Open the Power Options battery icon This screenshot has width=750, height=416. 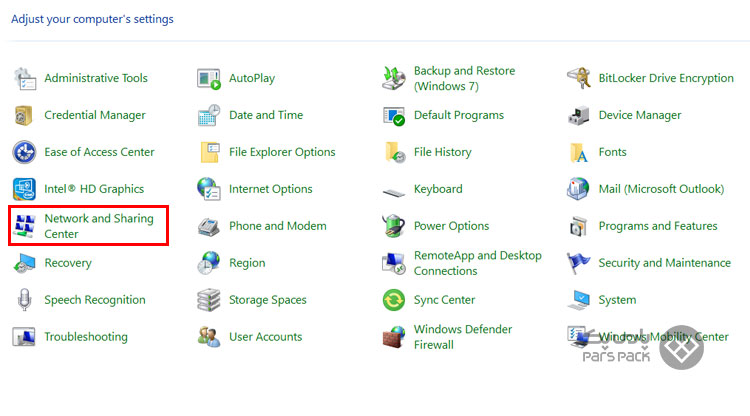tap(394, 226)
